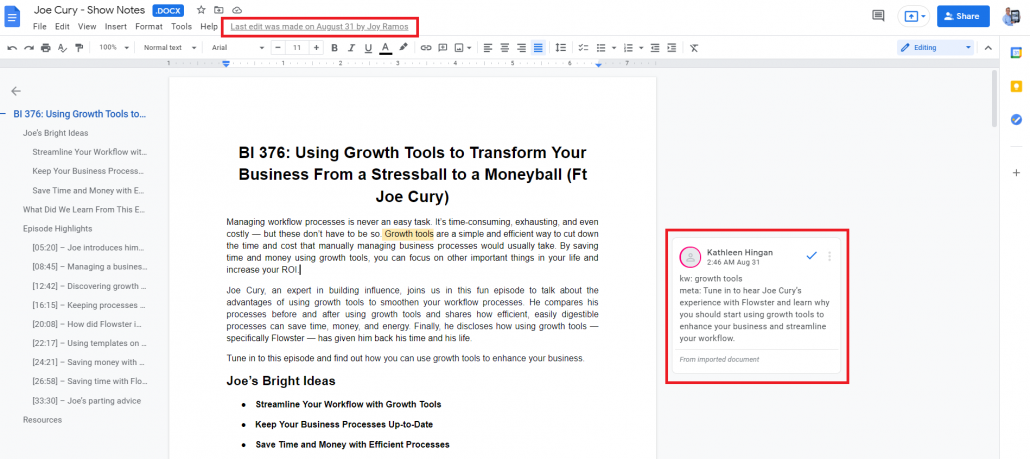This screenshot has height=459, width=1030.
Task: Open the highlight color picker
Action: point(403,48)
